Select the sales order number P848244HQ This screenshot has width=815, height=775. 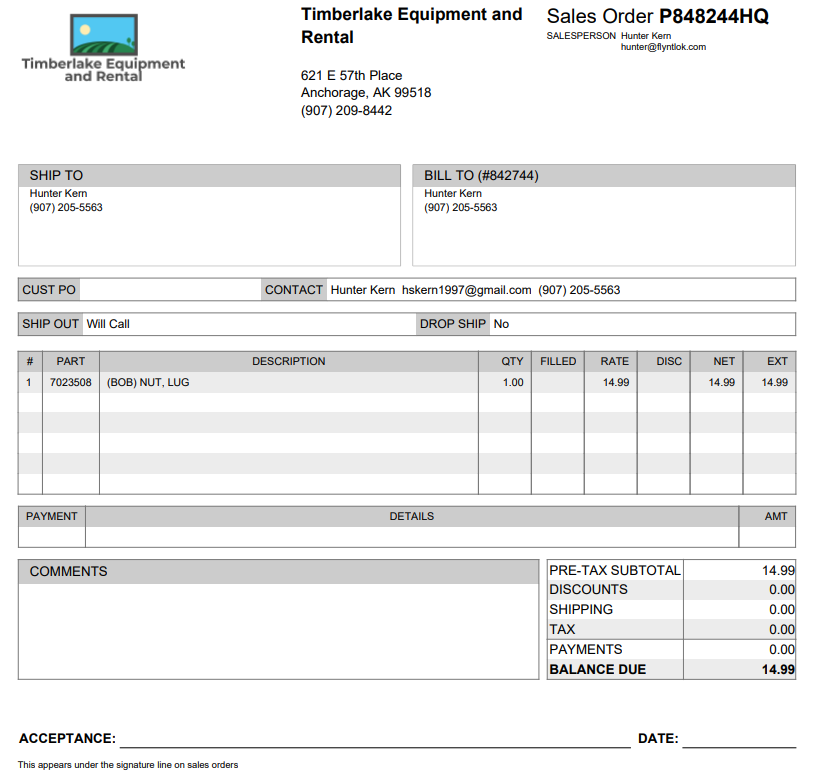(714, 17)
